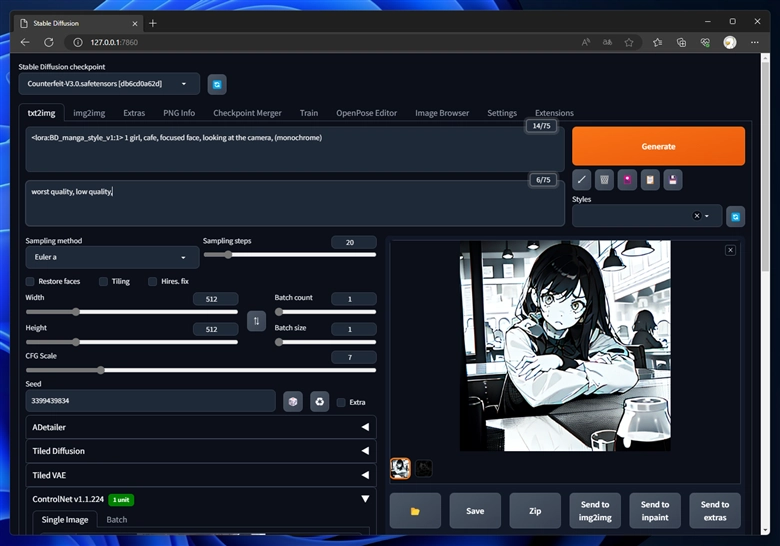
Task: Open the Extensions tab
Action: click(554, 113)
